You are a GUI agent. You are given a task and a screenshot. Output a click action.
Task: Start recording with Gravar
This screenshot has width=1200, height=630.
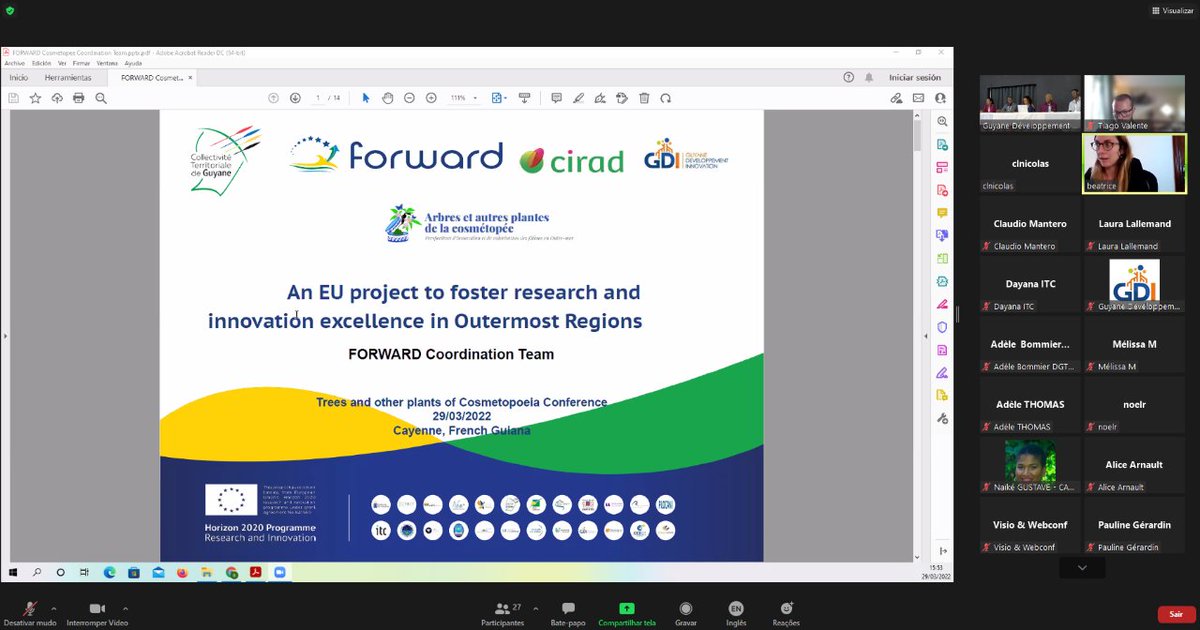(x=686, y=612)
